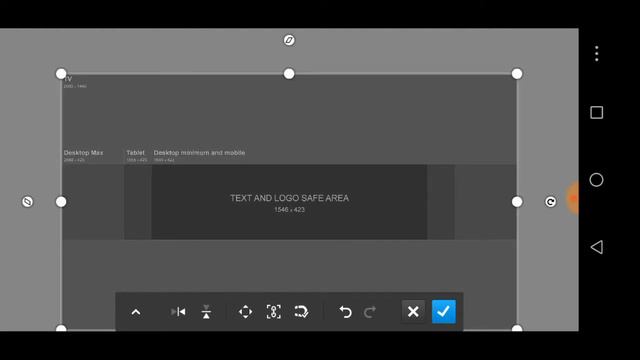640x360 pixels.
Task: Click the "TV" label at top-left of template
Action: tap(68, 79)
